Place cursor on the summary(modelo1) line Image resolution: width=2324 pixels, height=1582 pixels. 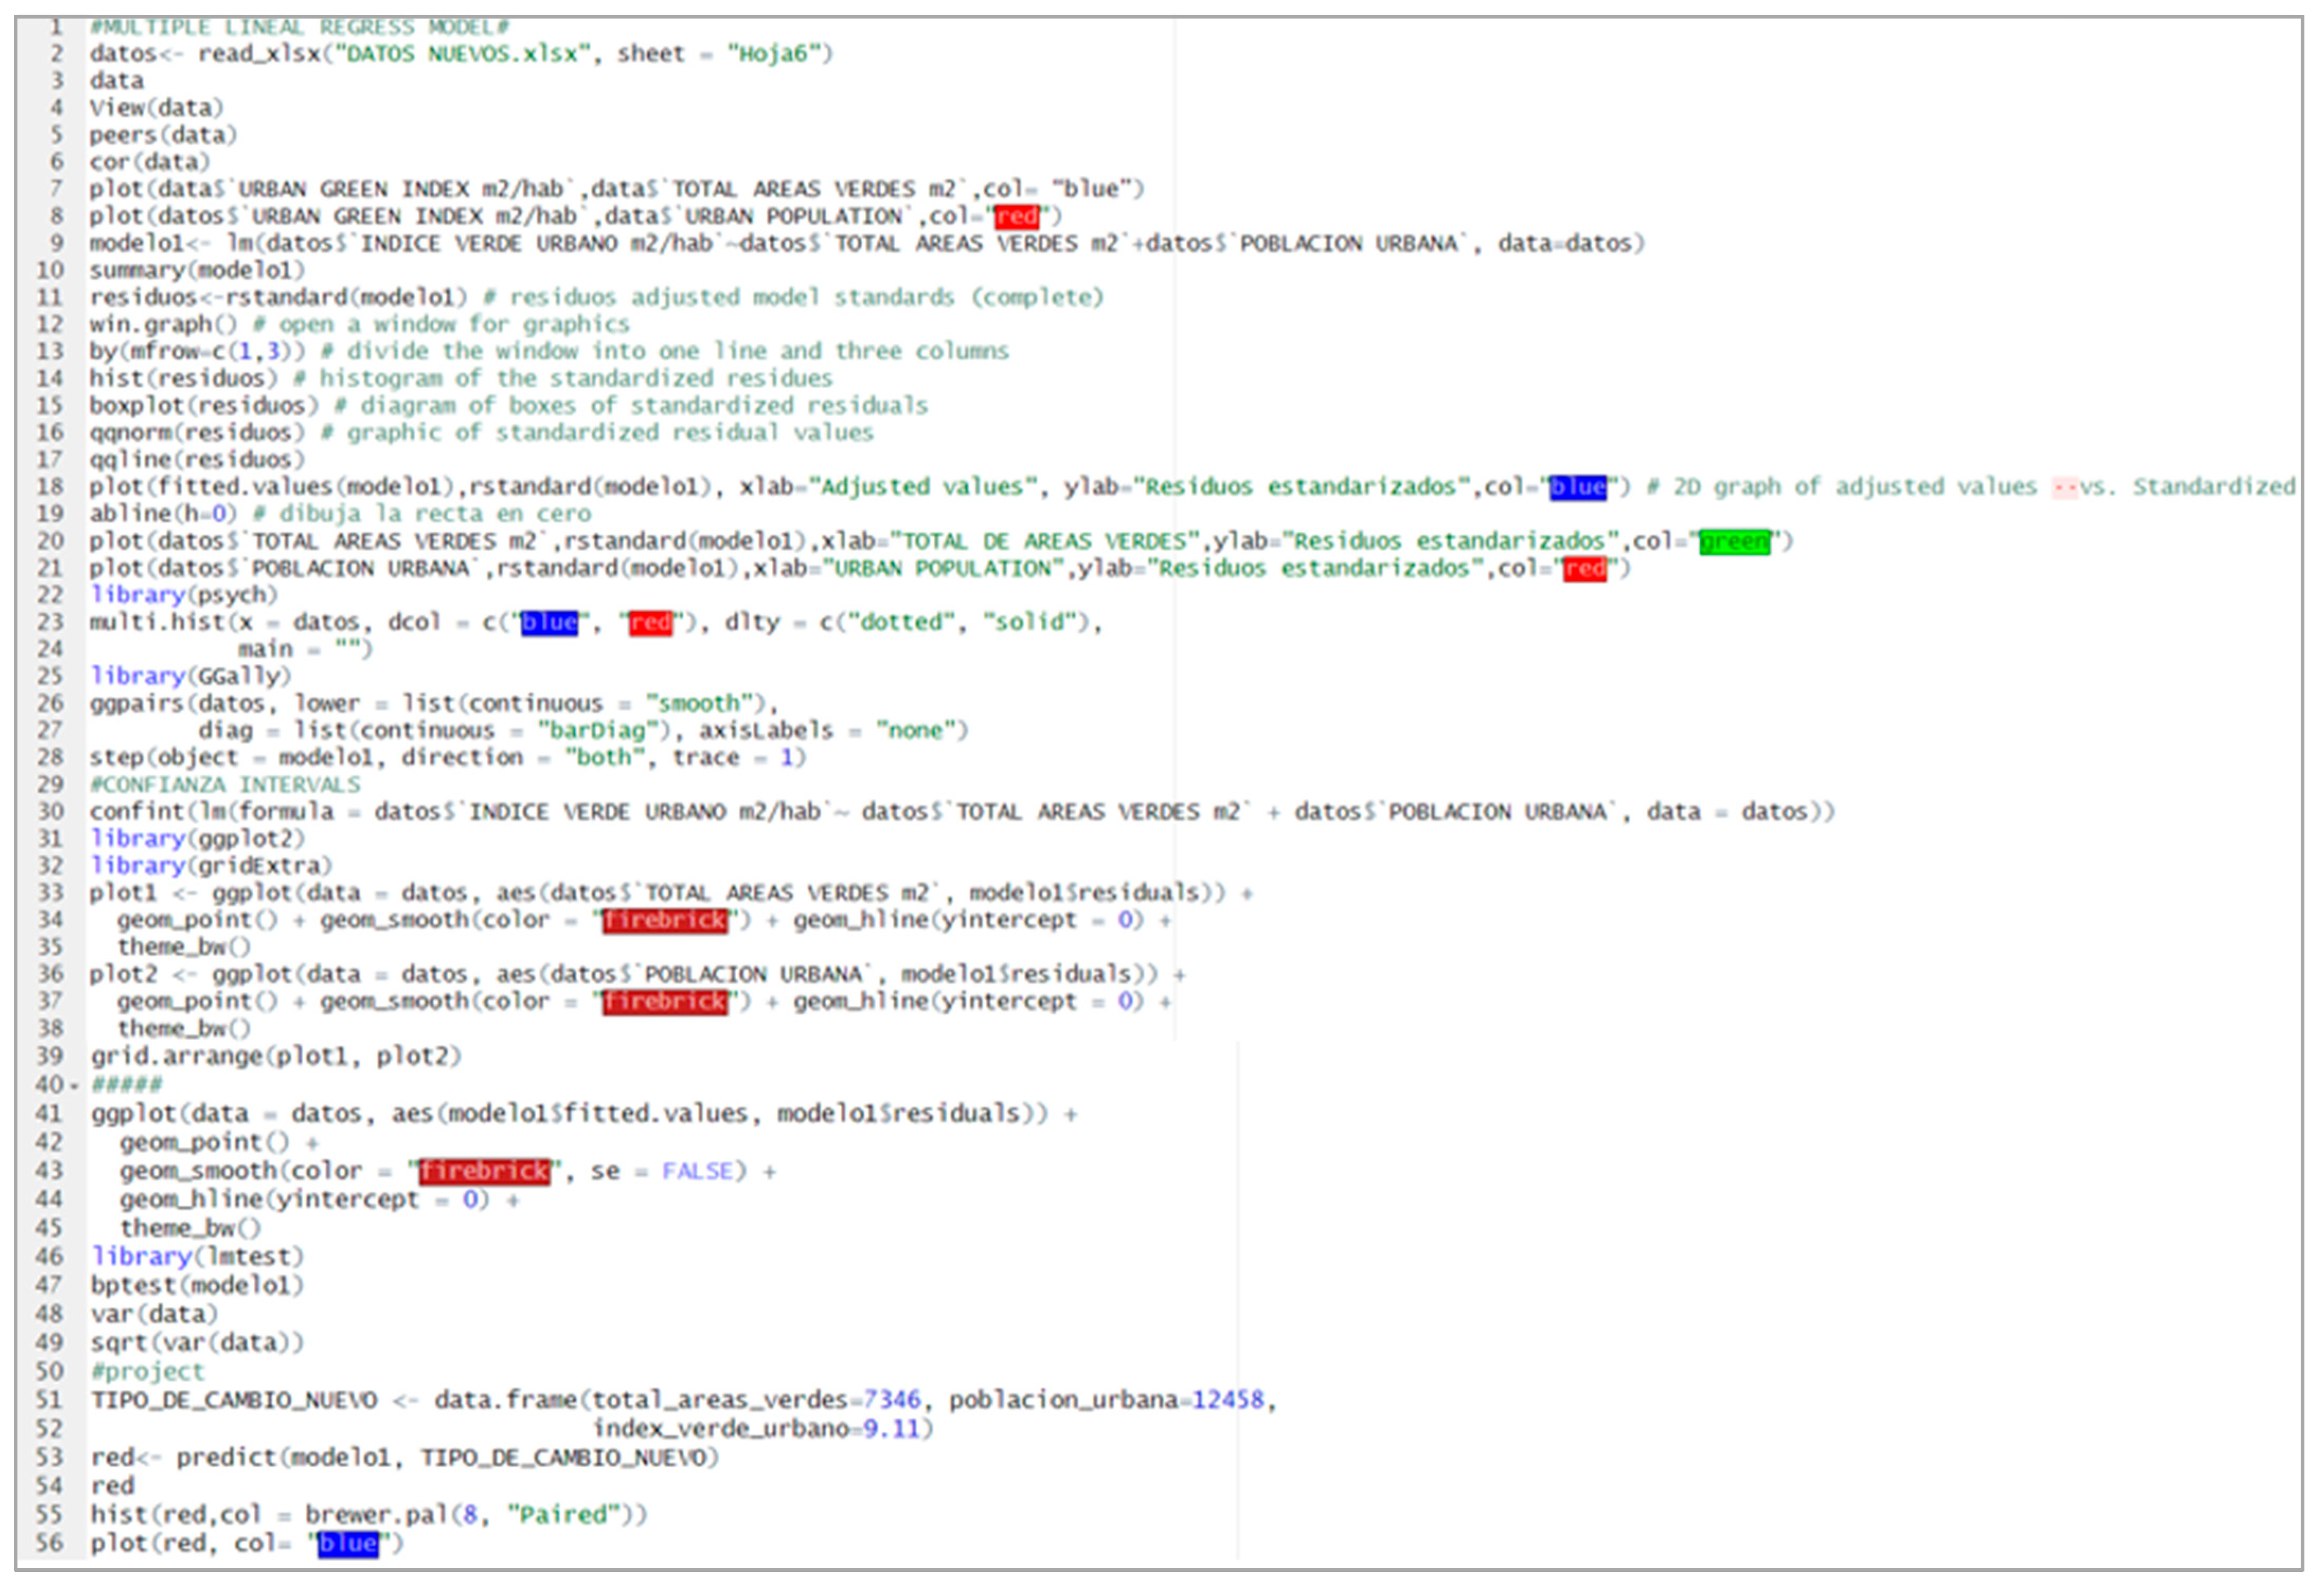(x=197, y=270)
